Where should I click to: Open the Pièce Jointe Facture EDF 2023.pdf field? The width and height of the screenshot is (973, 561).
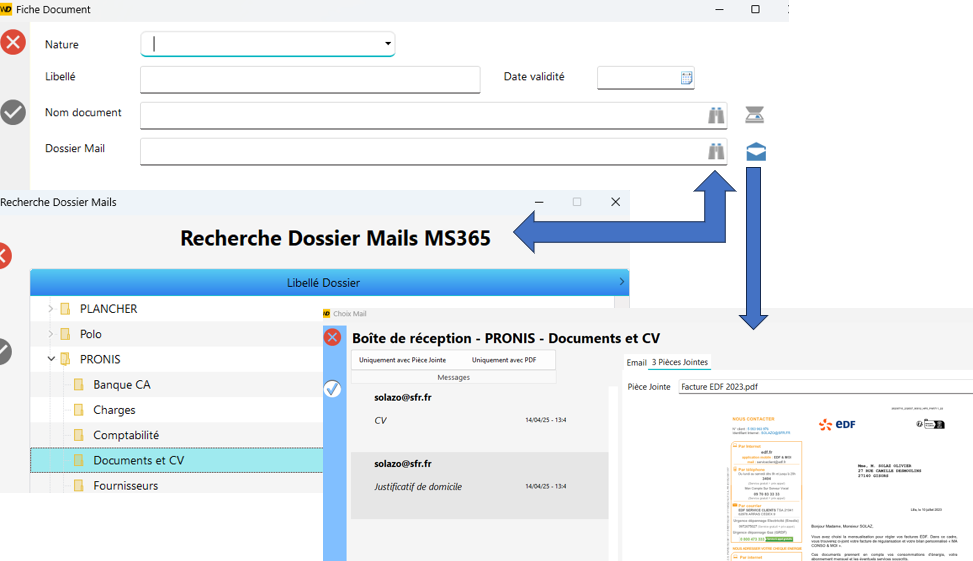coord(825,387)
